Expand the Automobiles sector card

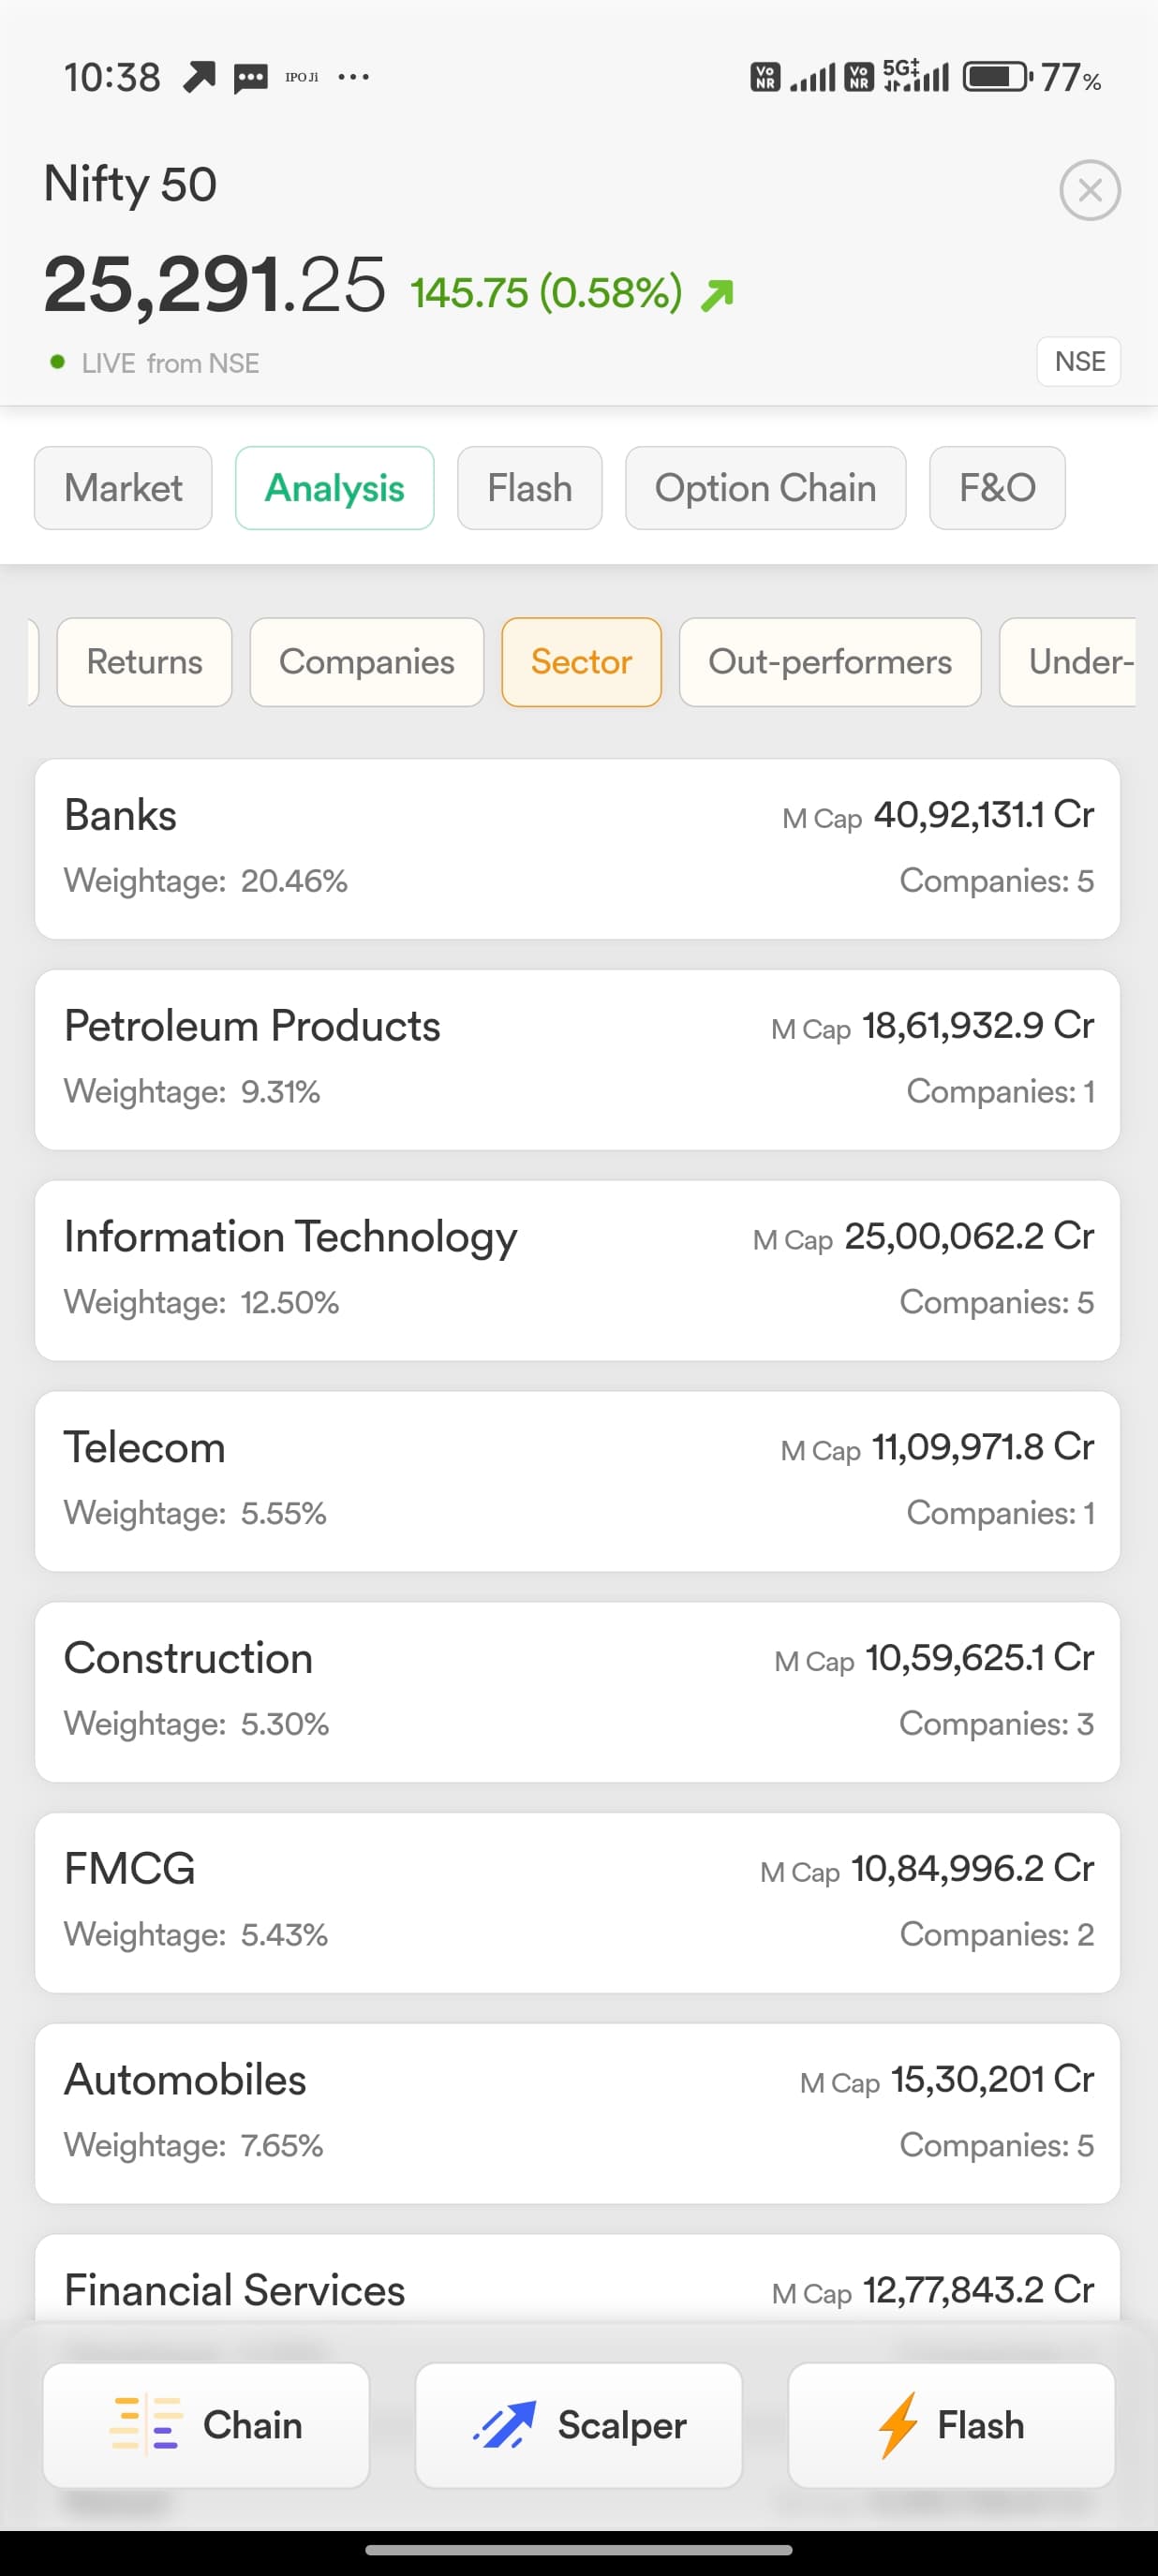tap(578, 2112)
